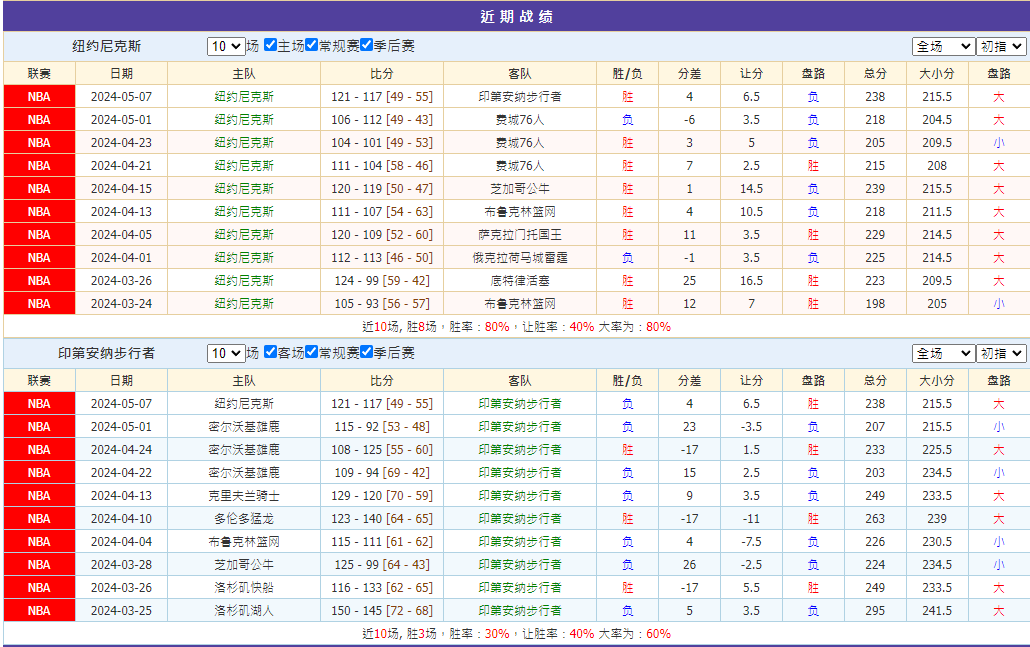Image resolution: width=1030 pixels, height=647 pixels.
Task: Click handicap -11 in 2024-04-10 row
Action: (751, 518)
